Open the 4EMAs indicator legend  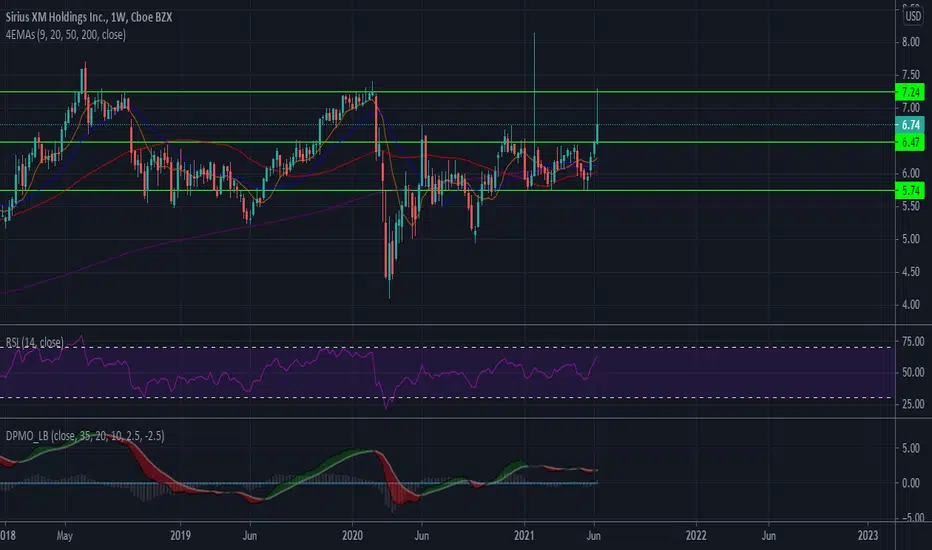(x=66, y=34)
